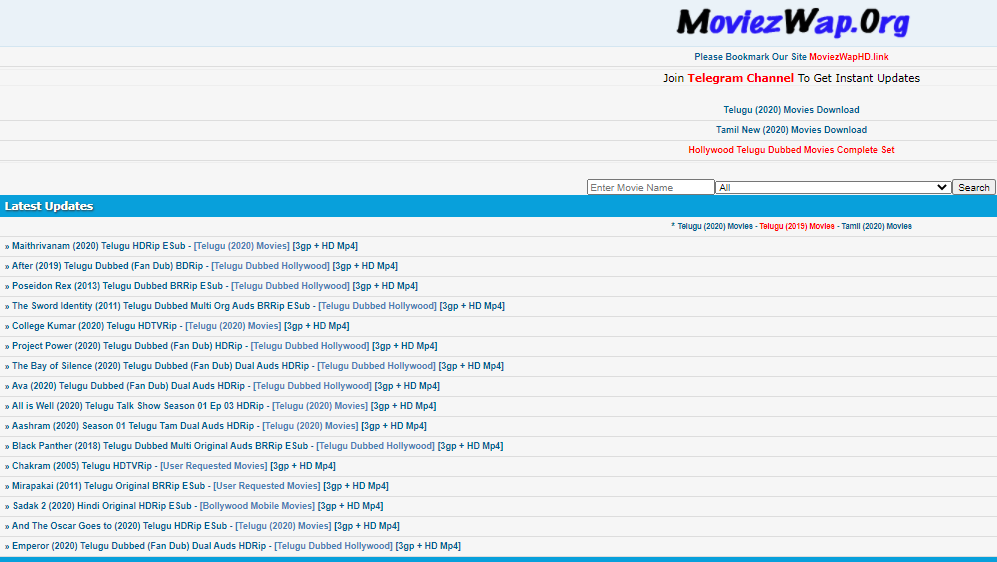
Task: Open [Telugu Dubbed Hollywood] category beside Sword Identity
Action: click(377, 306)
